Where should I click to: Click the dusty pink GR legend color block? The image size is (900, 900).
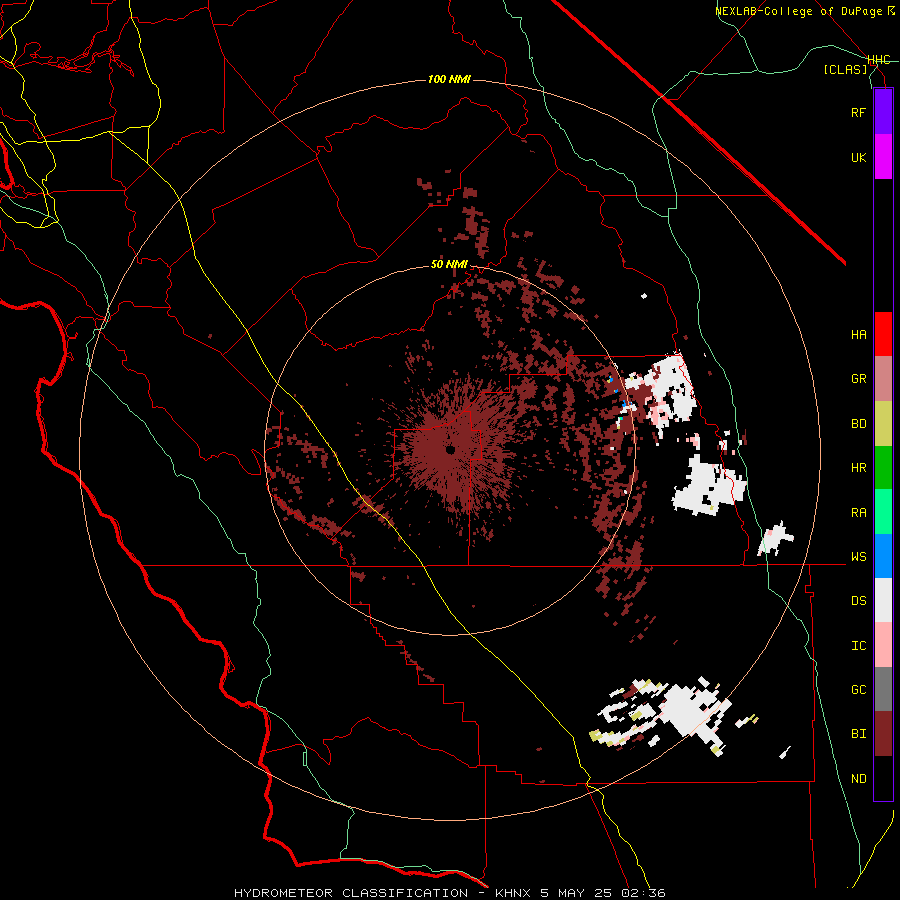click(883, 379)
